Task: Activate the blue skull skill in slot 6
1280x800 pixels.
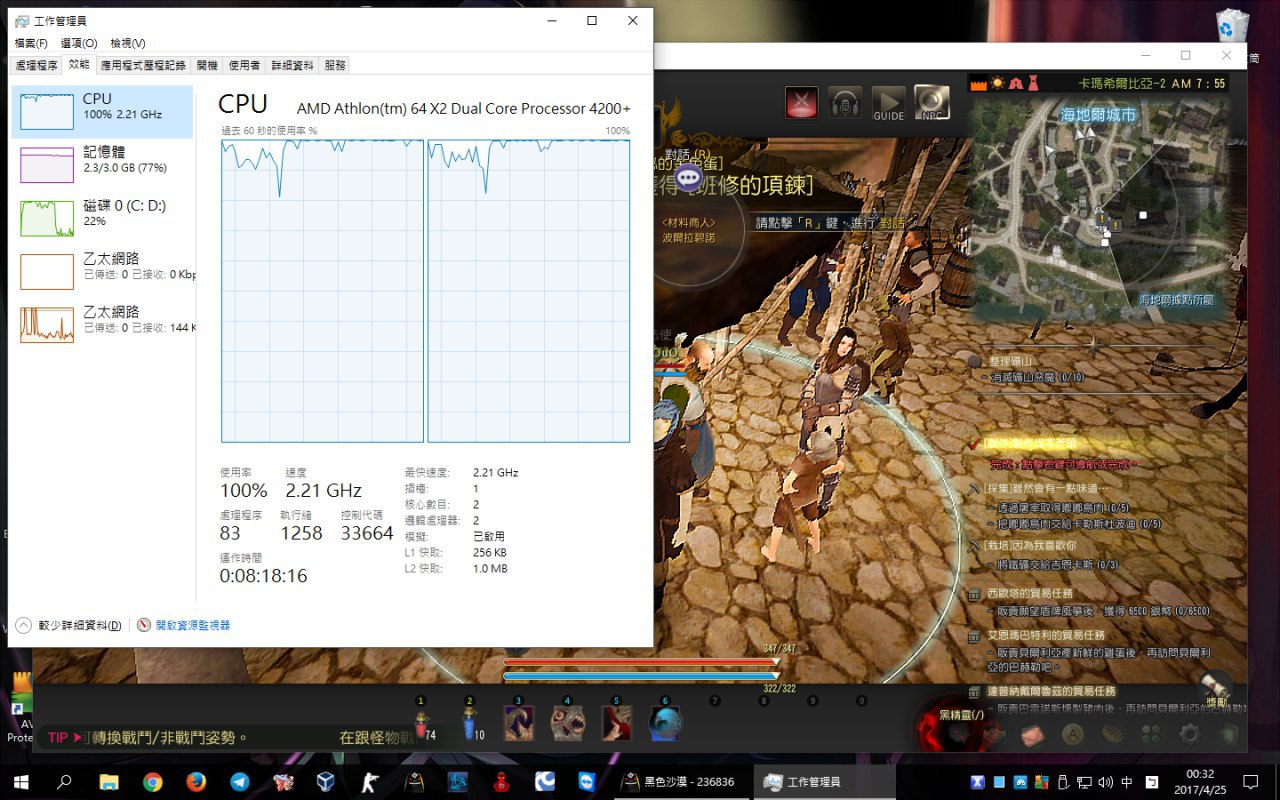Action: pos(665,723)
